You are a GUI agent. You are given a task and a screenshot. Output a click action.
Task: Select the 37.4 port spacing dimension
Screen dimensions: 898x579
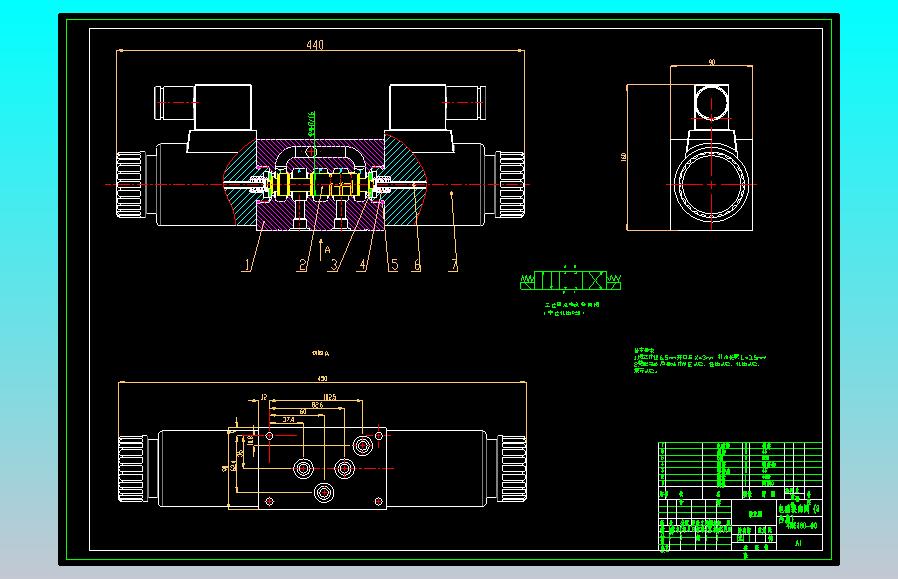pyautogui.click(x=289, y=420)
